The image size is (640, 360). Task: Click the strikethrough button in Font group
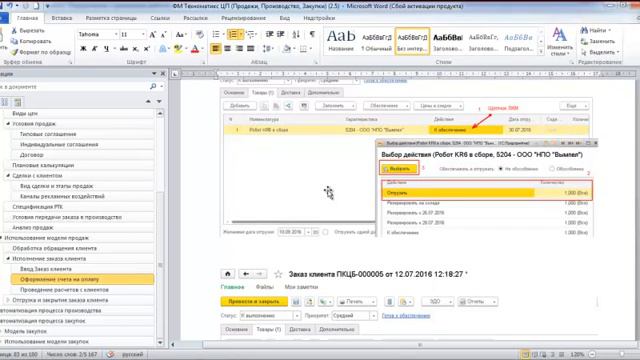click(124, 49)
